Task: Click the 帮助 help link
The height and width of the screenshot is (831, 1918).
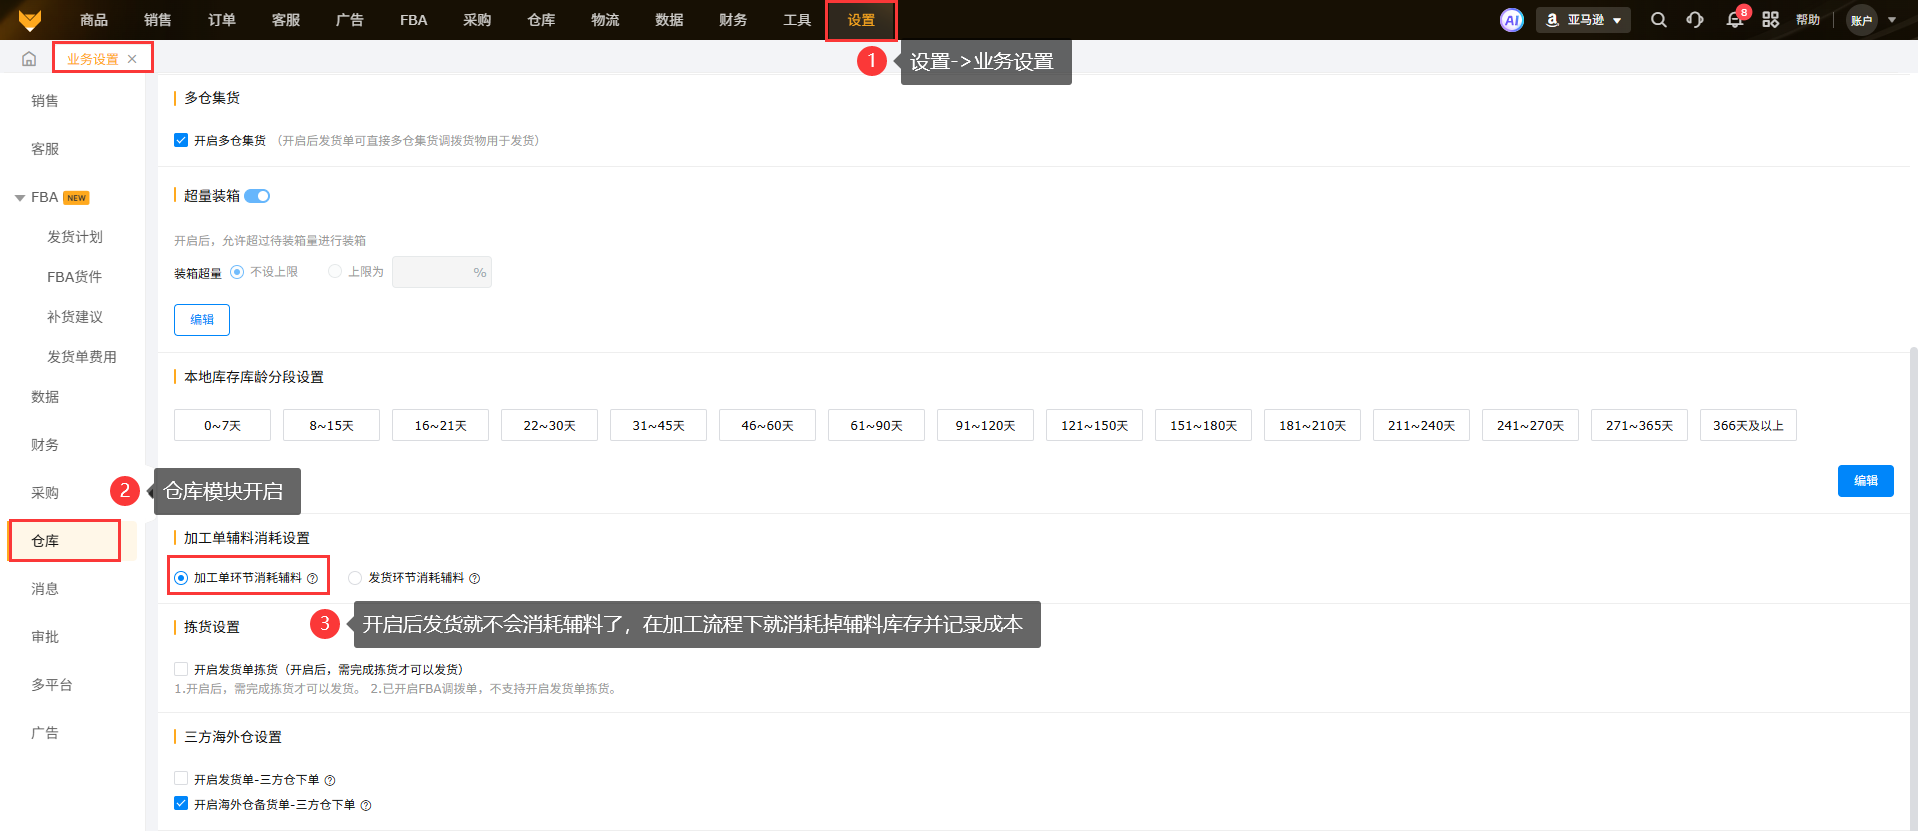Action: click(x=1808, y=20)
